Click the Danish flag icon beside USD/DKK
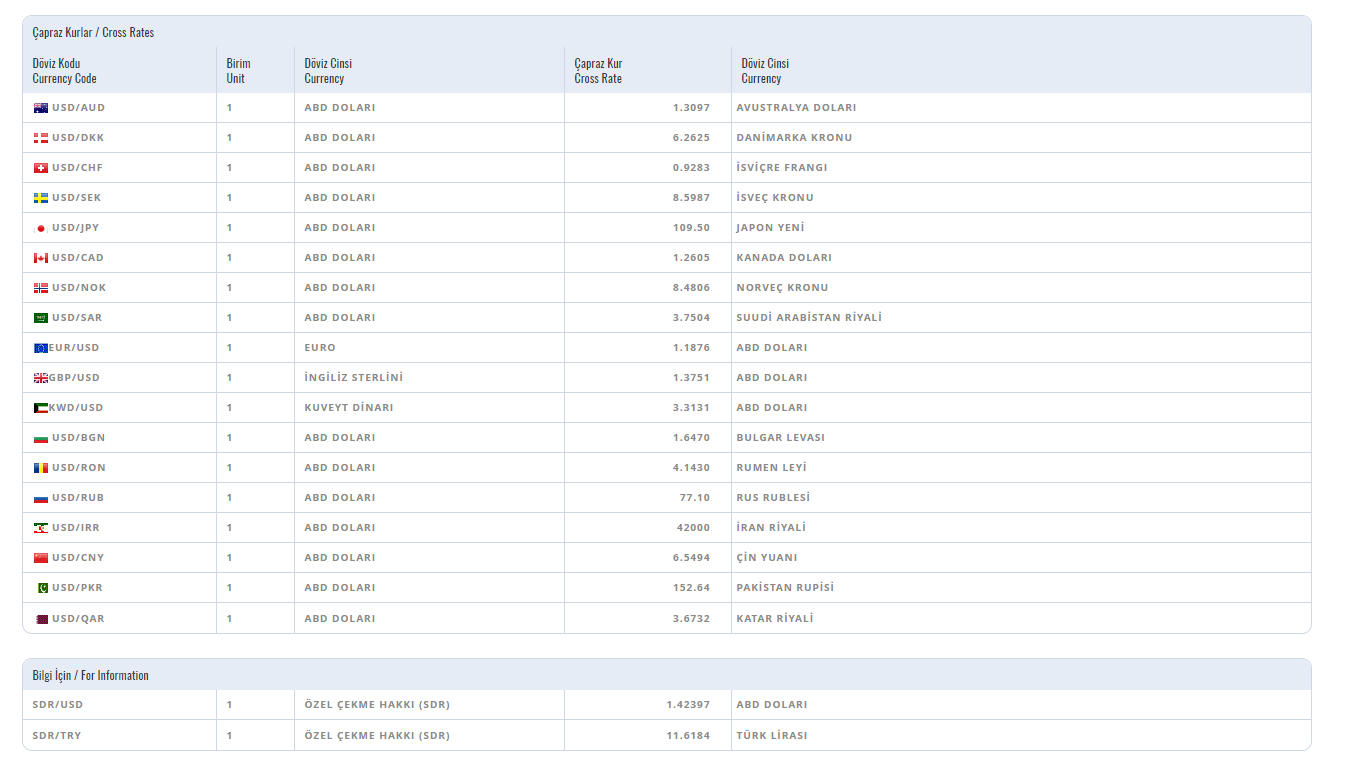Screen dimensions: 1363x770 pos(41,138)
